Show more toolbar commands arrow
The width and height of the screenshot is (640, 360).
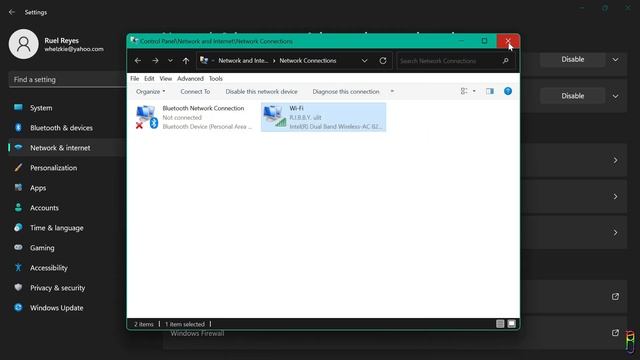pos(392,91)
